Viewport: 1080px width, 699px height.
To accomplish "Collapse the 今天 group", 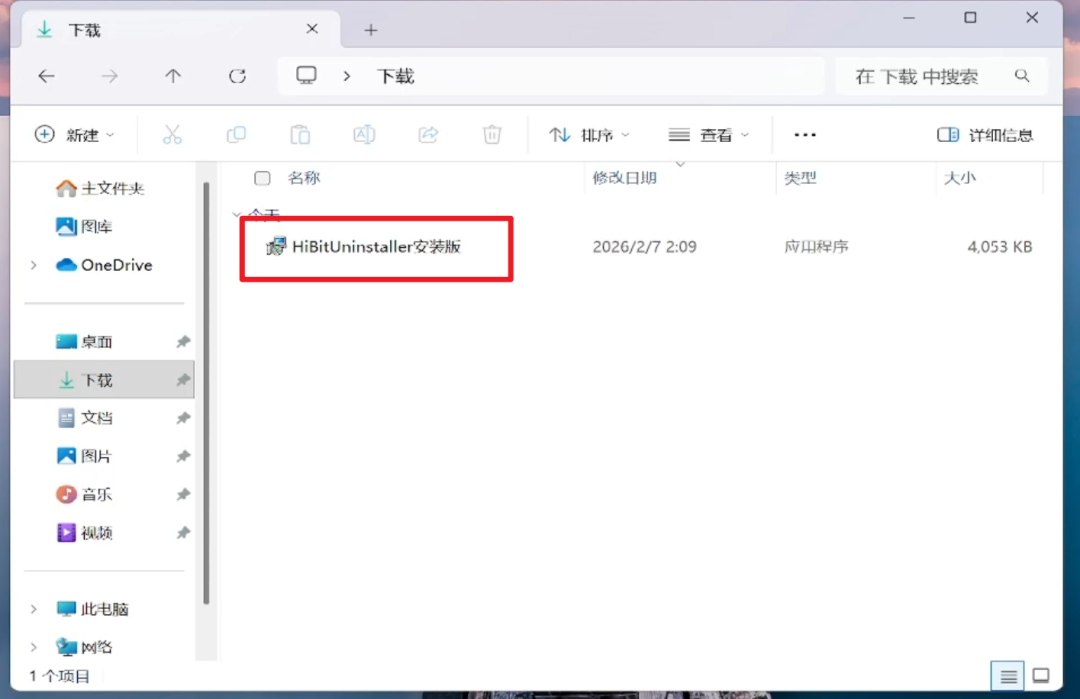I will pos(237,214).
